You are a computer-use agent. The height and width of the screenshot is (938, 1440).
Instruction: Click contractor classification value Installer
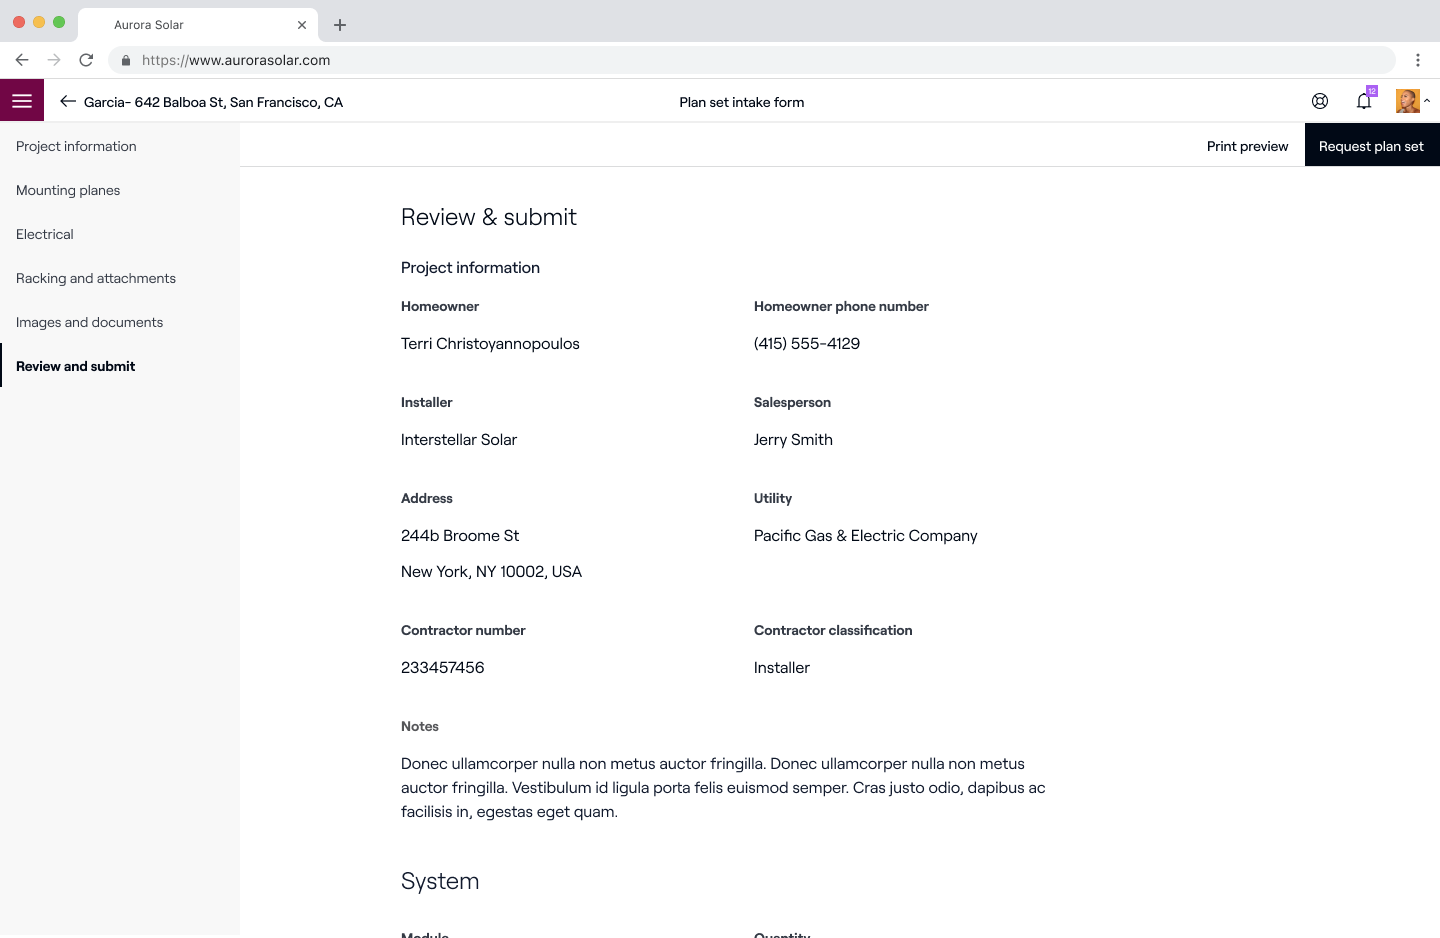782,668
